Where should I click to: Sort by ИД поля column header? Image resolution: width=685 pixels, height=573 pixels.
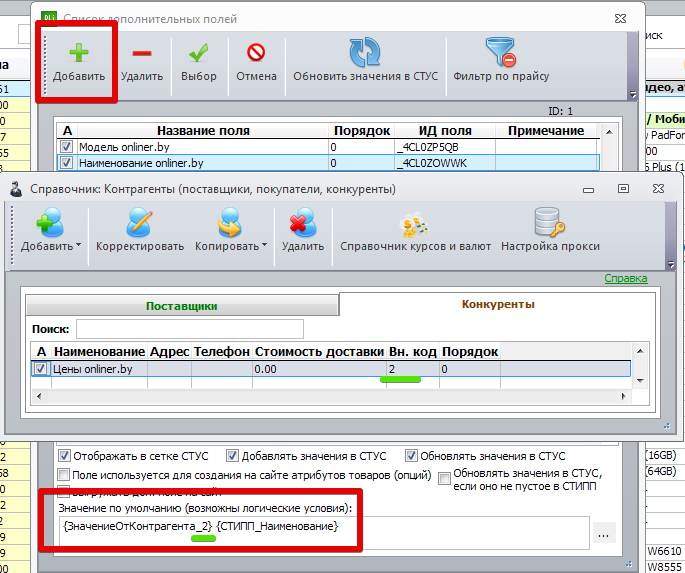445,131
